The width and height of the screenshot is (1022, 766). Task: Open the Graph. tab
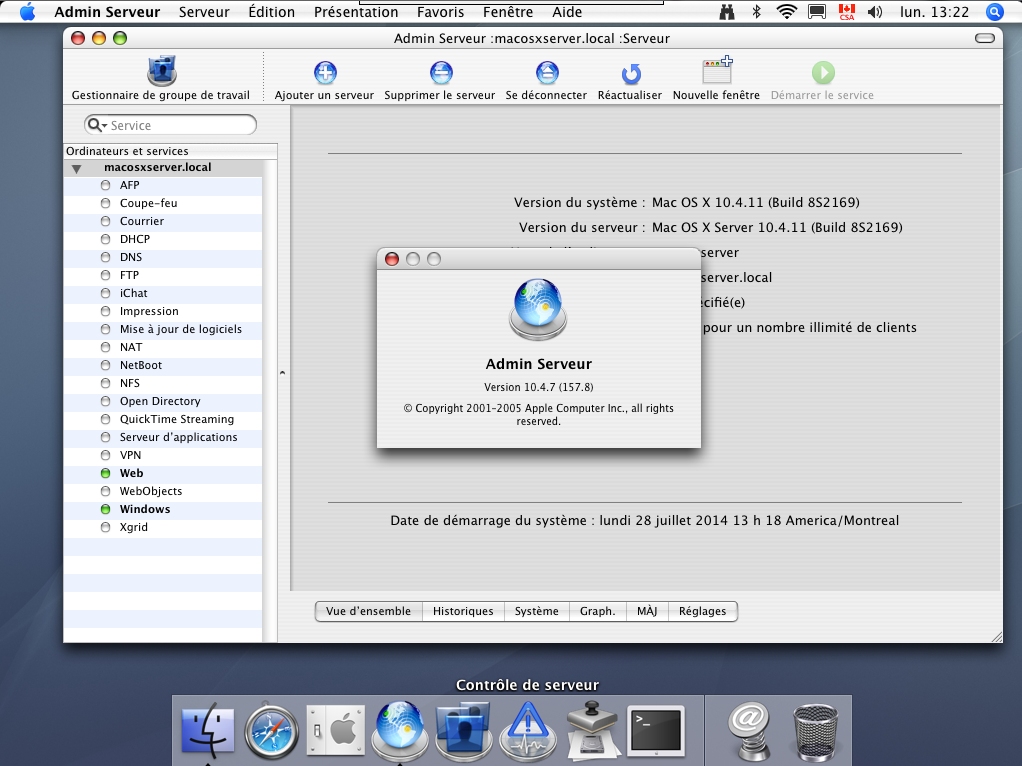pyautogui.click(x=597, y=611)
